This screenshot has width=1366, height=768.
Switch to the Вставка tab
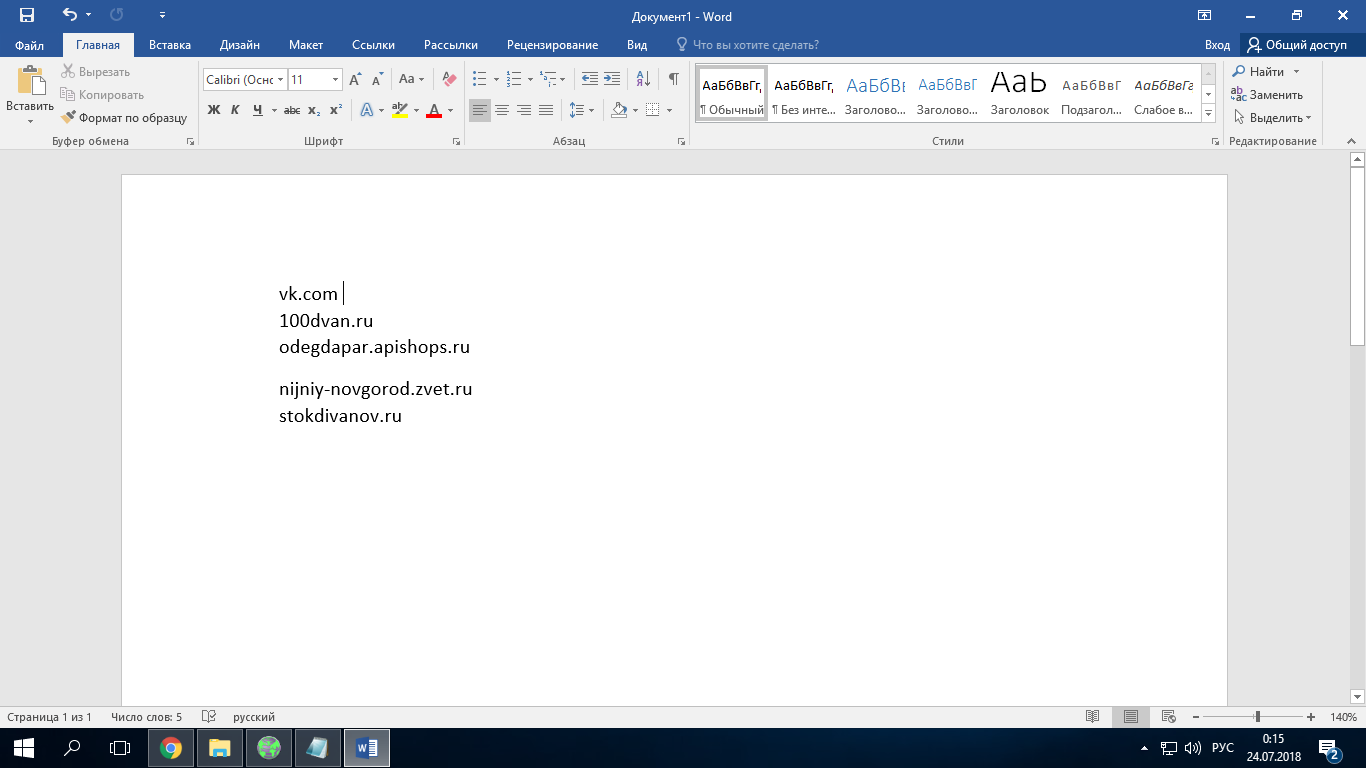pos(170,45)
